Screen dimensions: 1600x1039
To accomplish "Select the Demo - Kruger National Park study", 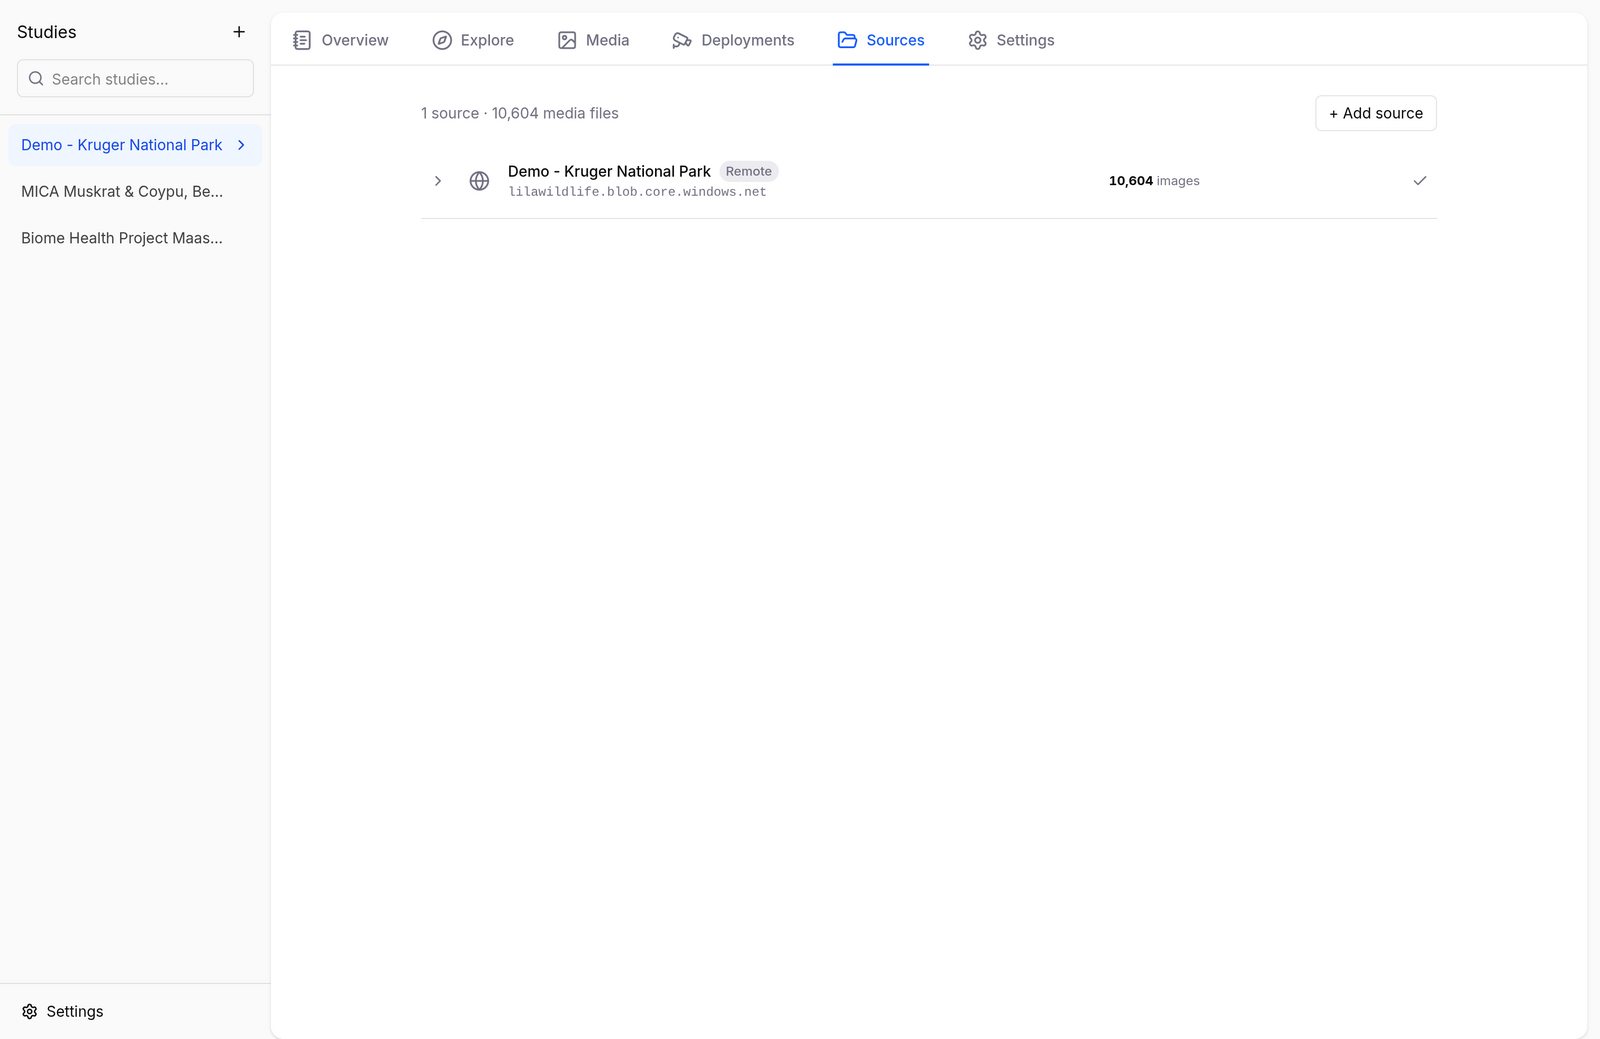I will [x=135, y=145].
